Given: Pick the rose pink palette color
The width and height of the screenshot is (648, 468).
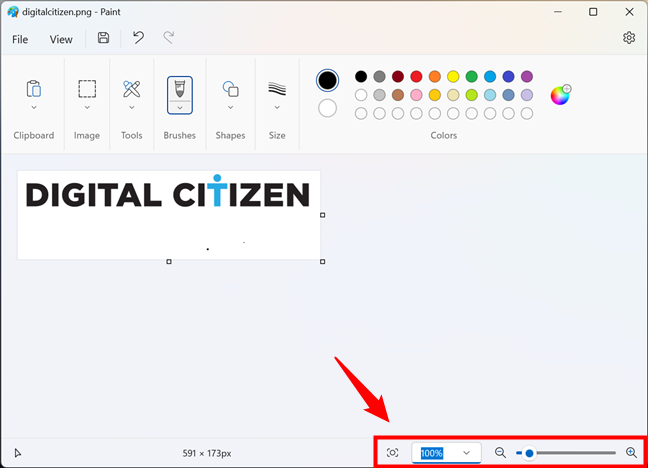Looking at the screenshot, I should [416, 95].
